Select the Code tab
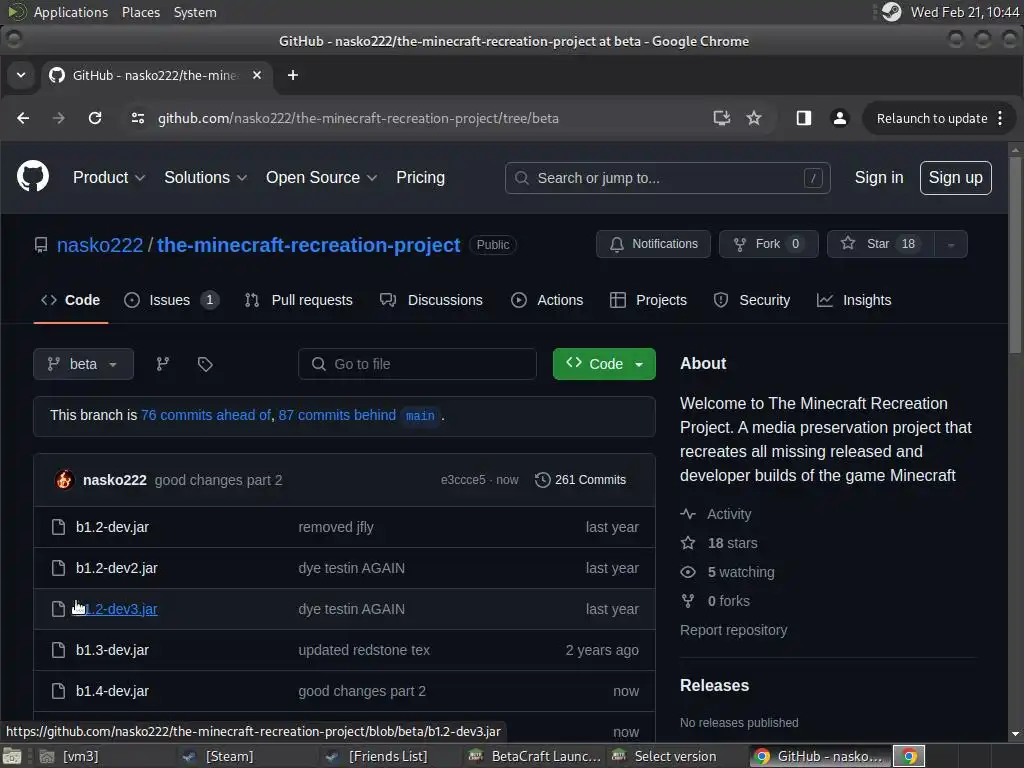Viewport: 1024px width, 768px height. click(71, 300)
